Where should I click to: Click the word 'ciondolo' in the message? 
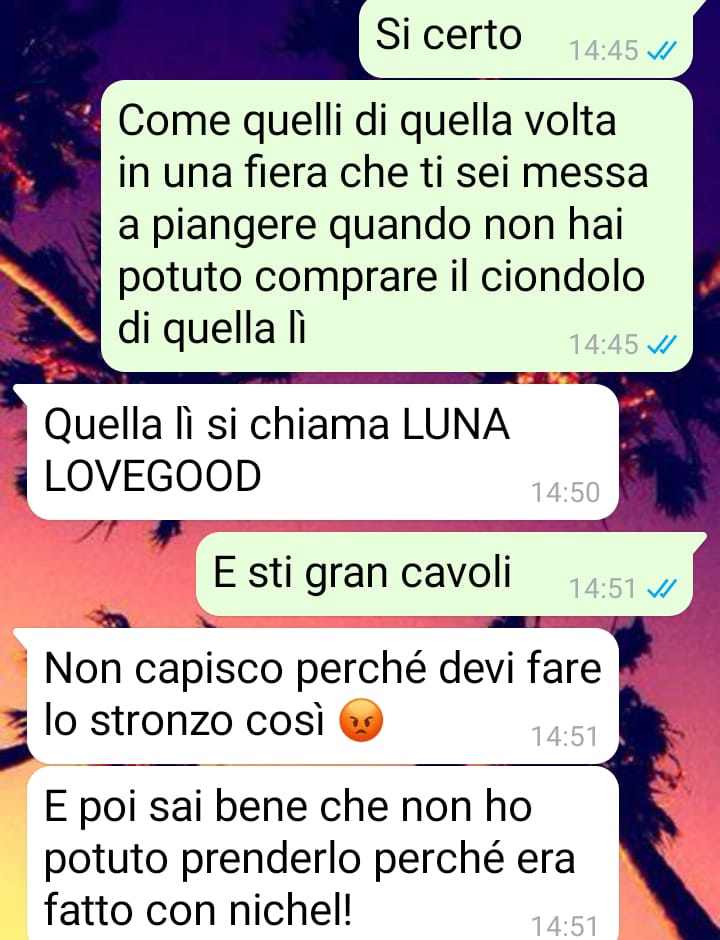(x=562, y=277)
